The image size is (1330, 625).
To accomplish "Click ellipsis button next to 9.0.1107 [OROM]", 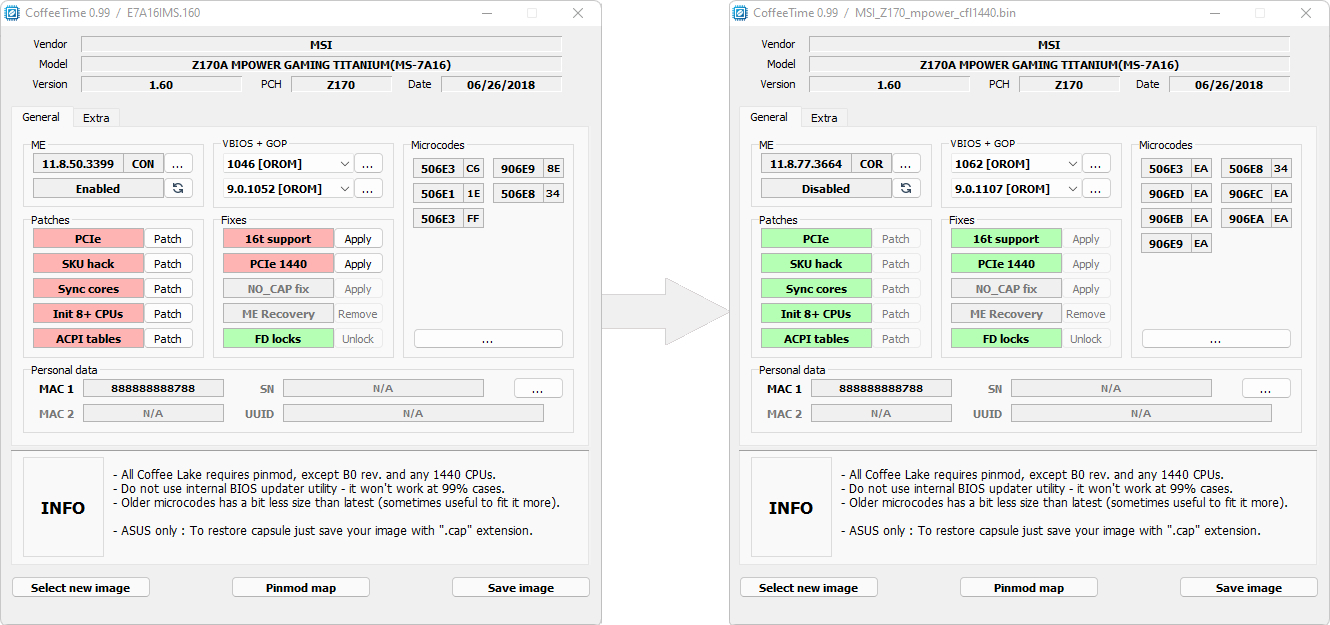I will tap(1096, 188).
